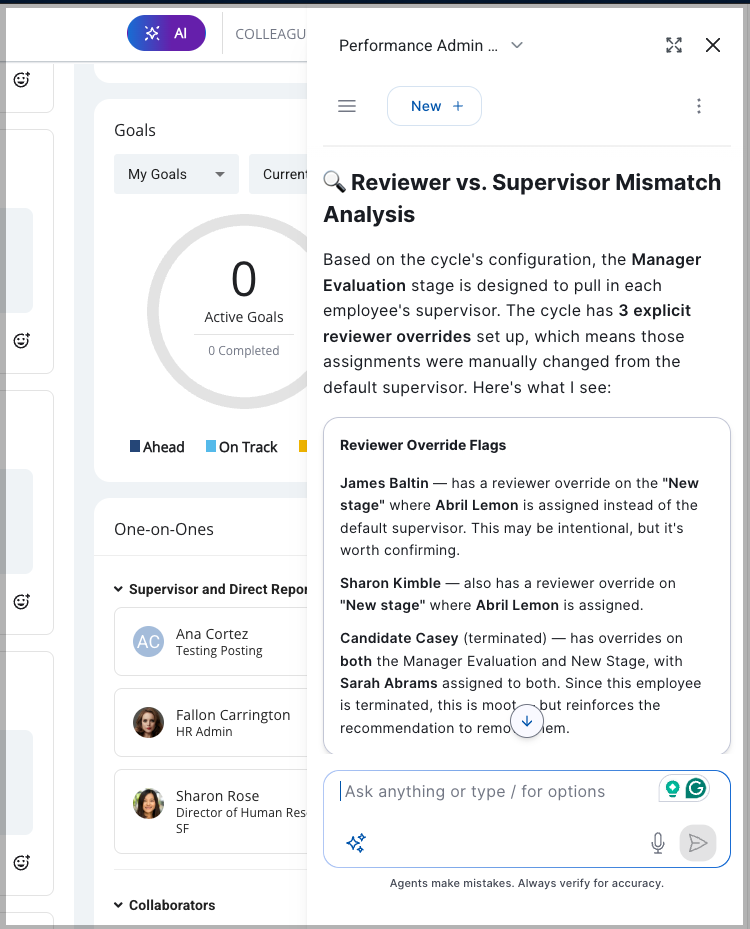Screen dimensions: 750x929
Task: Open the Current period dropdown
Action: coord(278,174)
